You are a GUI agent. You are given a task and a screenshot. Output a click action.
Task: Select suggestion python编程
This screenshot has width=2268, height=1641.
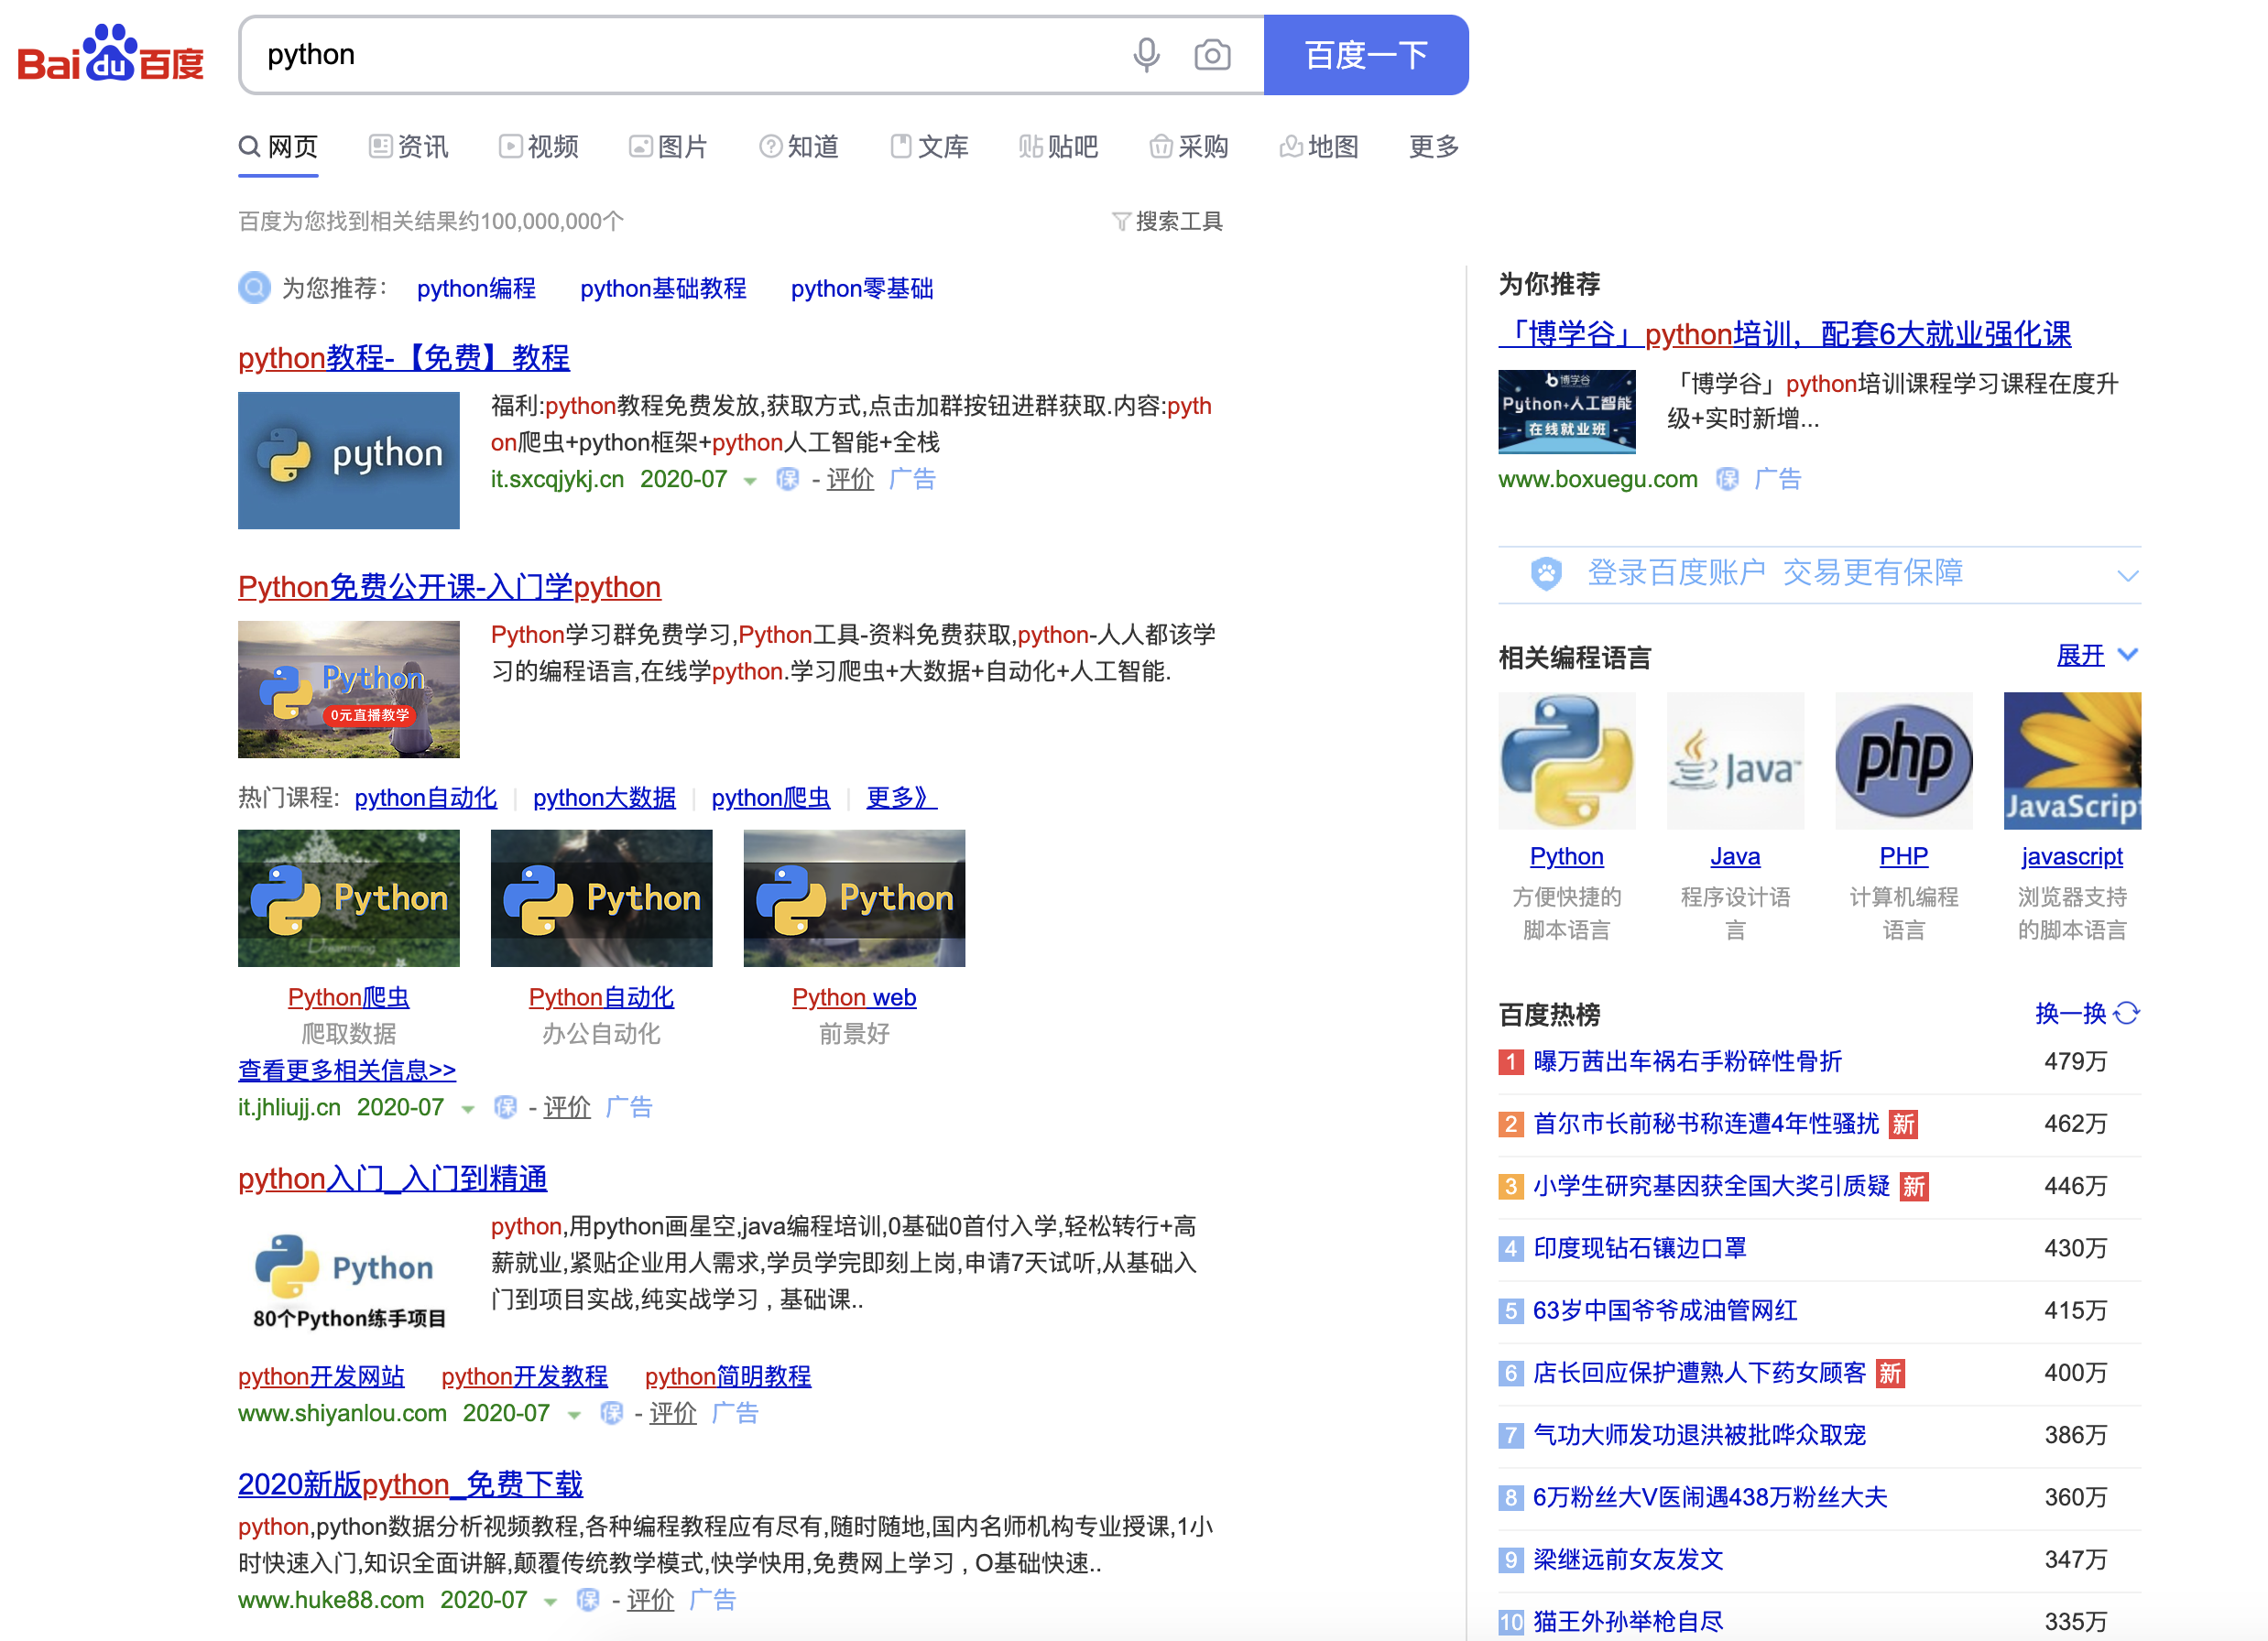coord(476,289)
